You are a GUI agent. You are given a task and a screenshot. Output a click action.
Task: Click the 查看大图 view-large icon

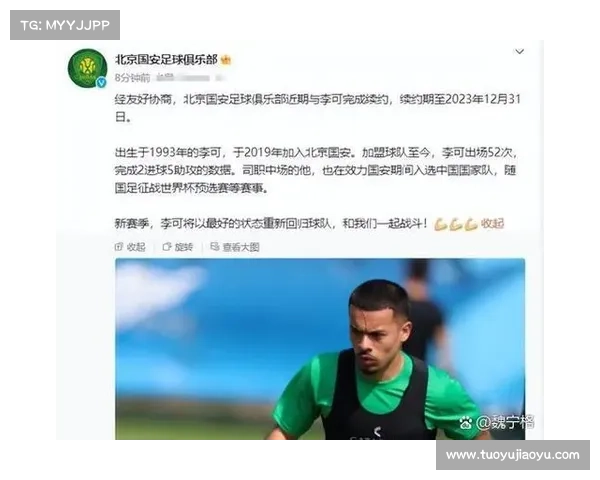[x=215, y=247]
